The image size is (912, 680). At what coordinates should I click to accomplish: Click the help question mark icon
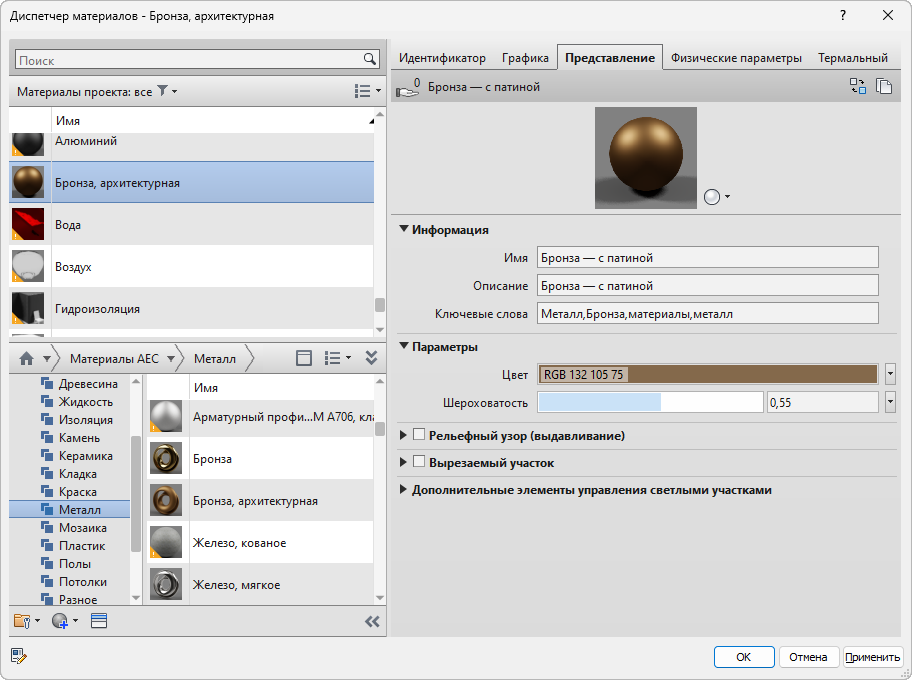tap(843, 15)
